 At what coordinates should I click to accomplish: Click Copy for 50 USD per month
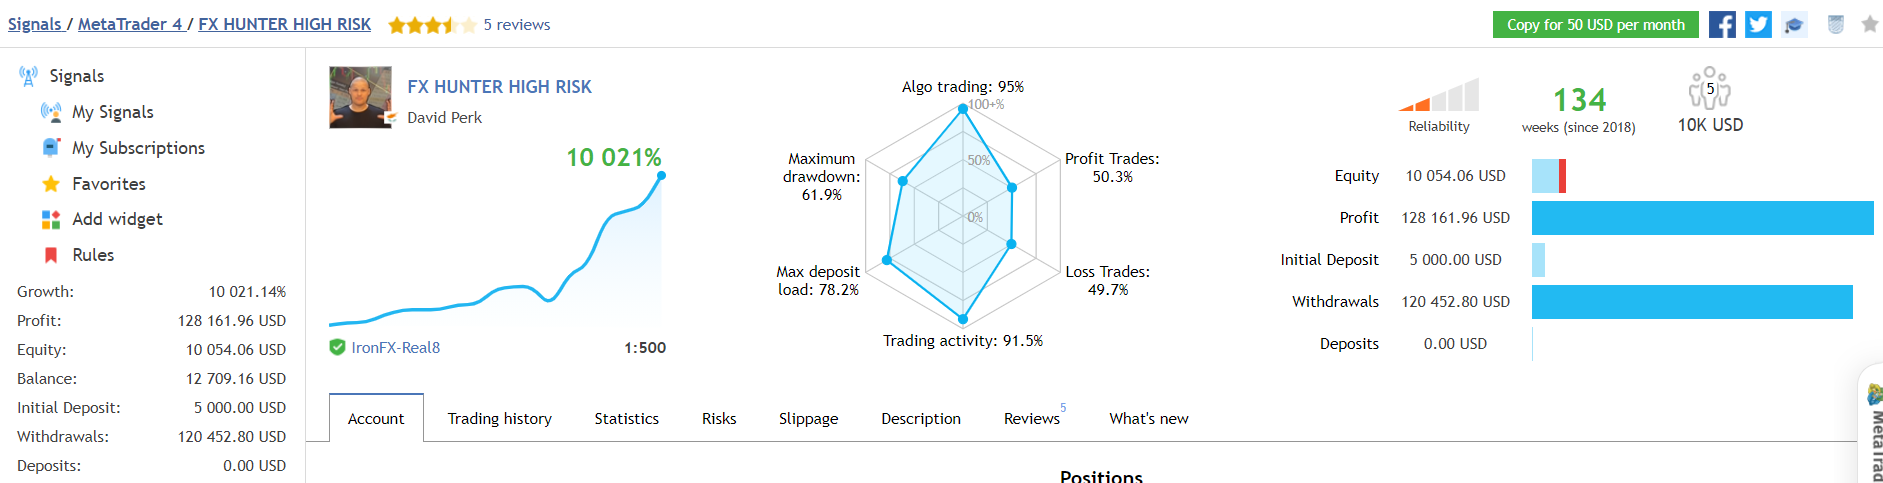pyautogui.click(x=1595, y=25)
